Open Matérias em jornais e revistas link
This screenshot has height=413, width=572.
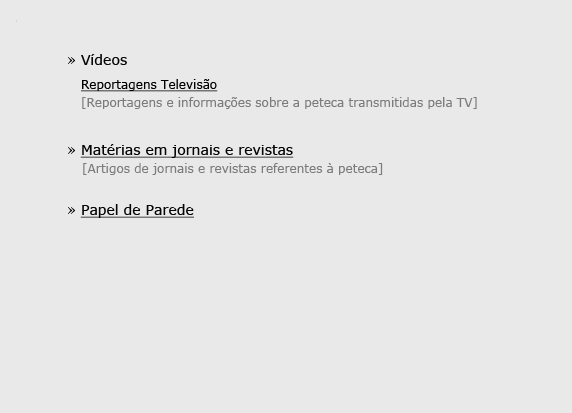[187, 150]
